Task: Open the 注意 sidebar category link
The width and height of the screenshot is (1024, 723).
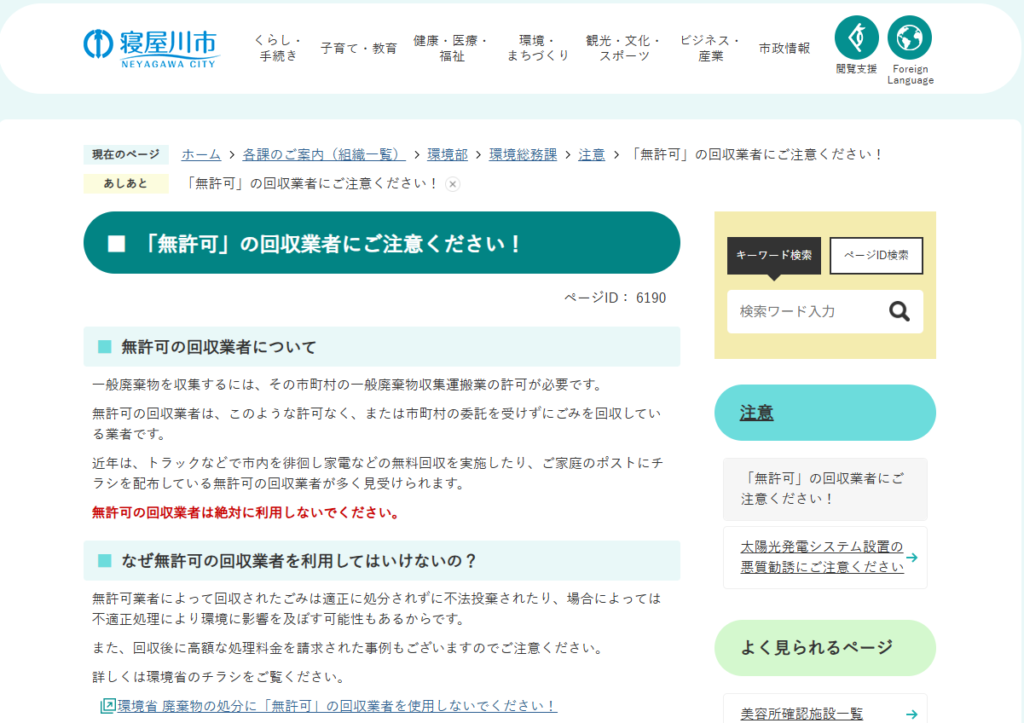Action: pyautogui.click(x=758, y=412)
